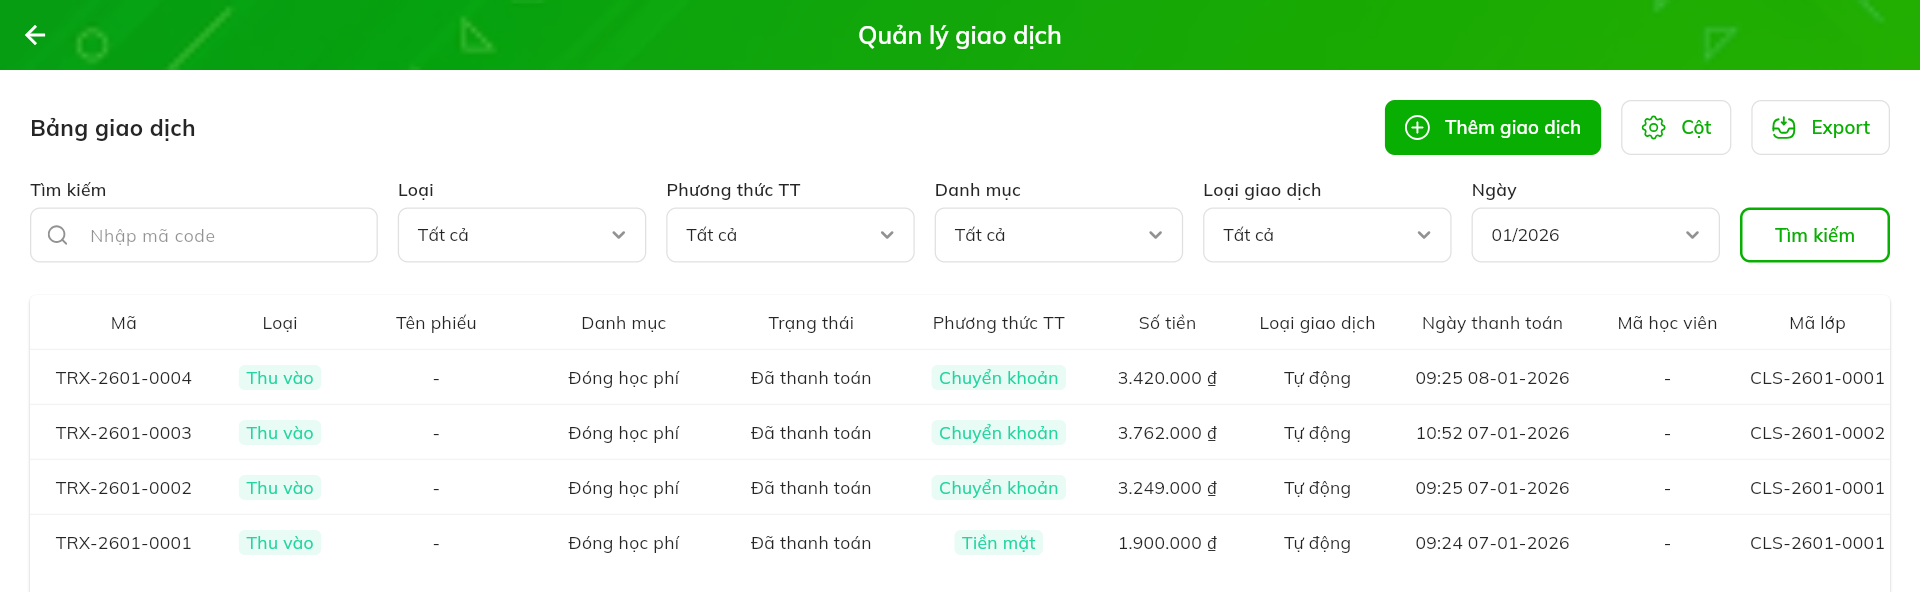The height and width of the screenshot is (592, 1920).
Task: Expand the Phương thức TT dropdown
Action: point(789,235)
